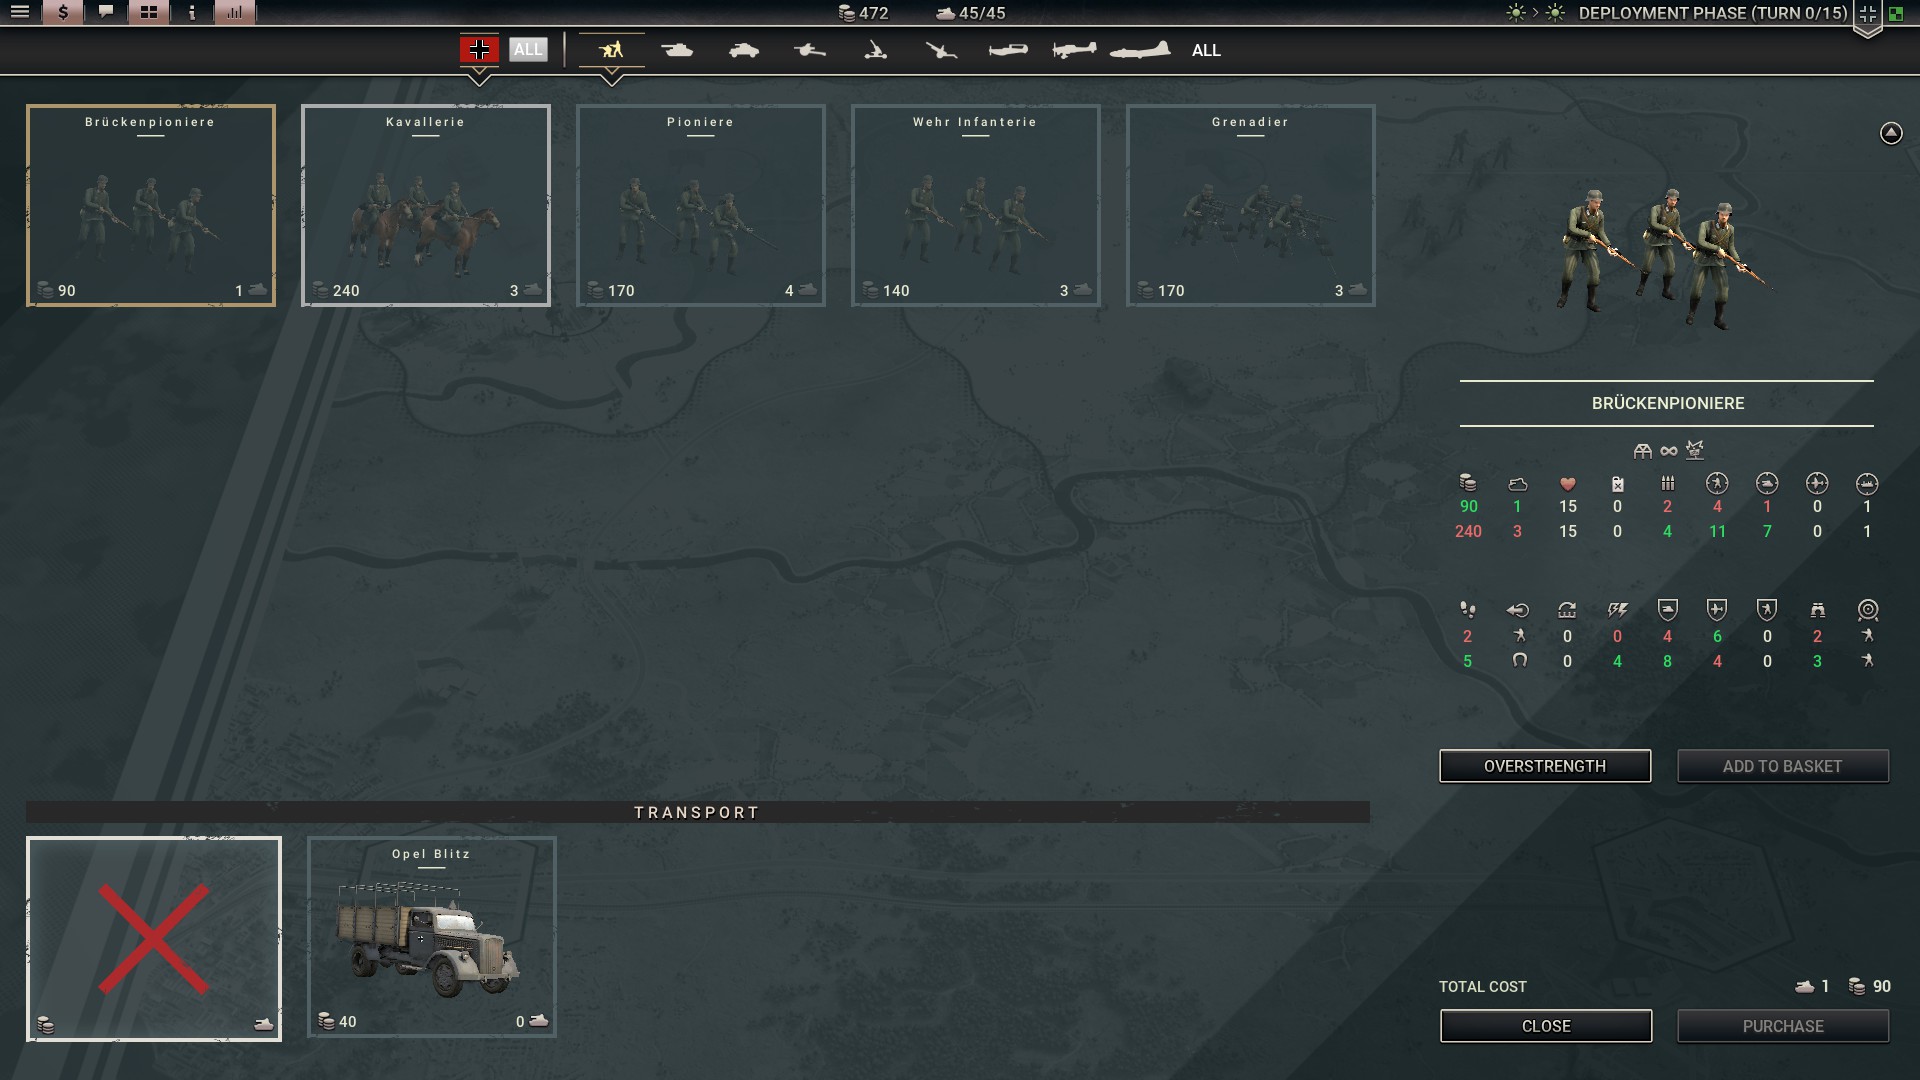Select the Anti-tank gun class tab
The image size is (1920, 1080).
[x=809, y=50]
